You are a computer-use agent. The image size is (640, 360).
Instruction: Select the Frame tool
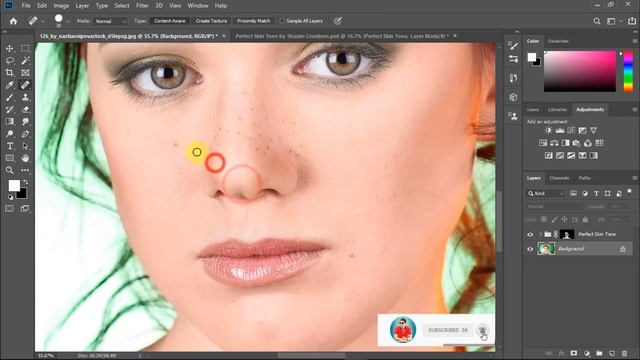click(25, 73)
